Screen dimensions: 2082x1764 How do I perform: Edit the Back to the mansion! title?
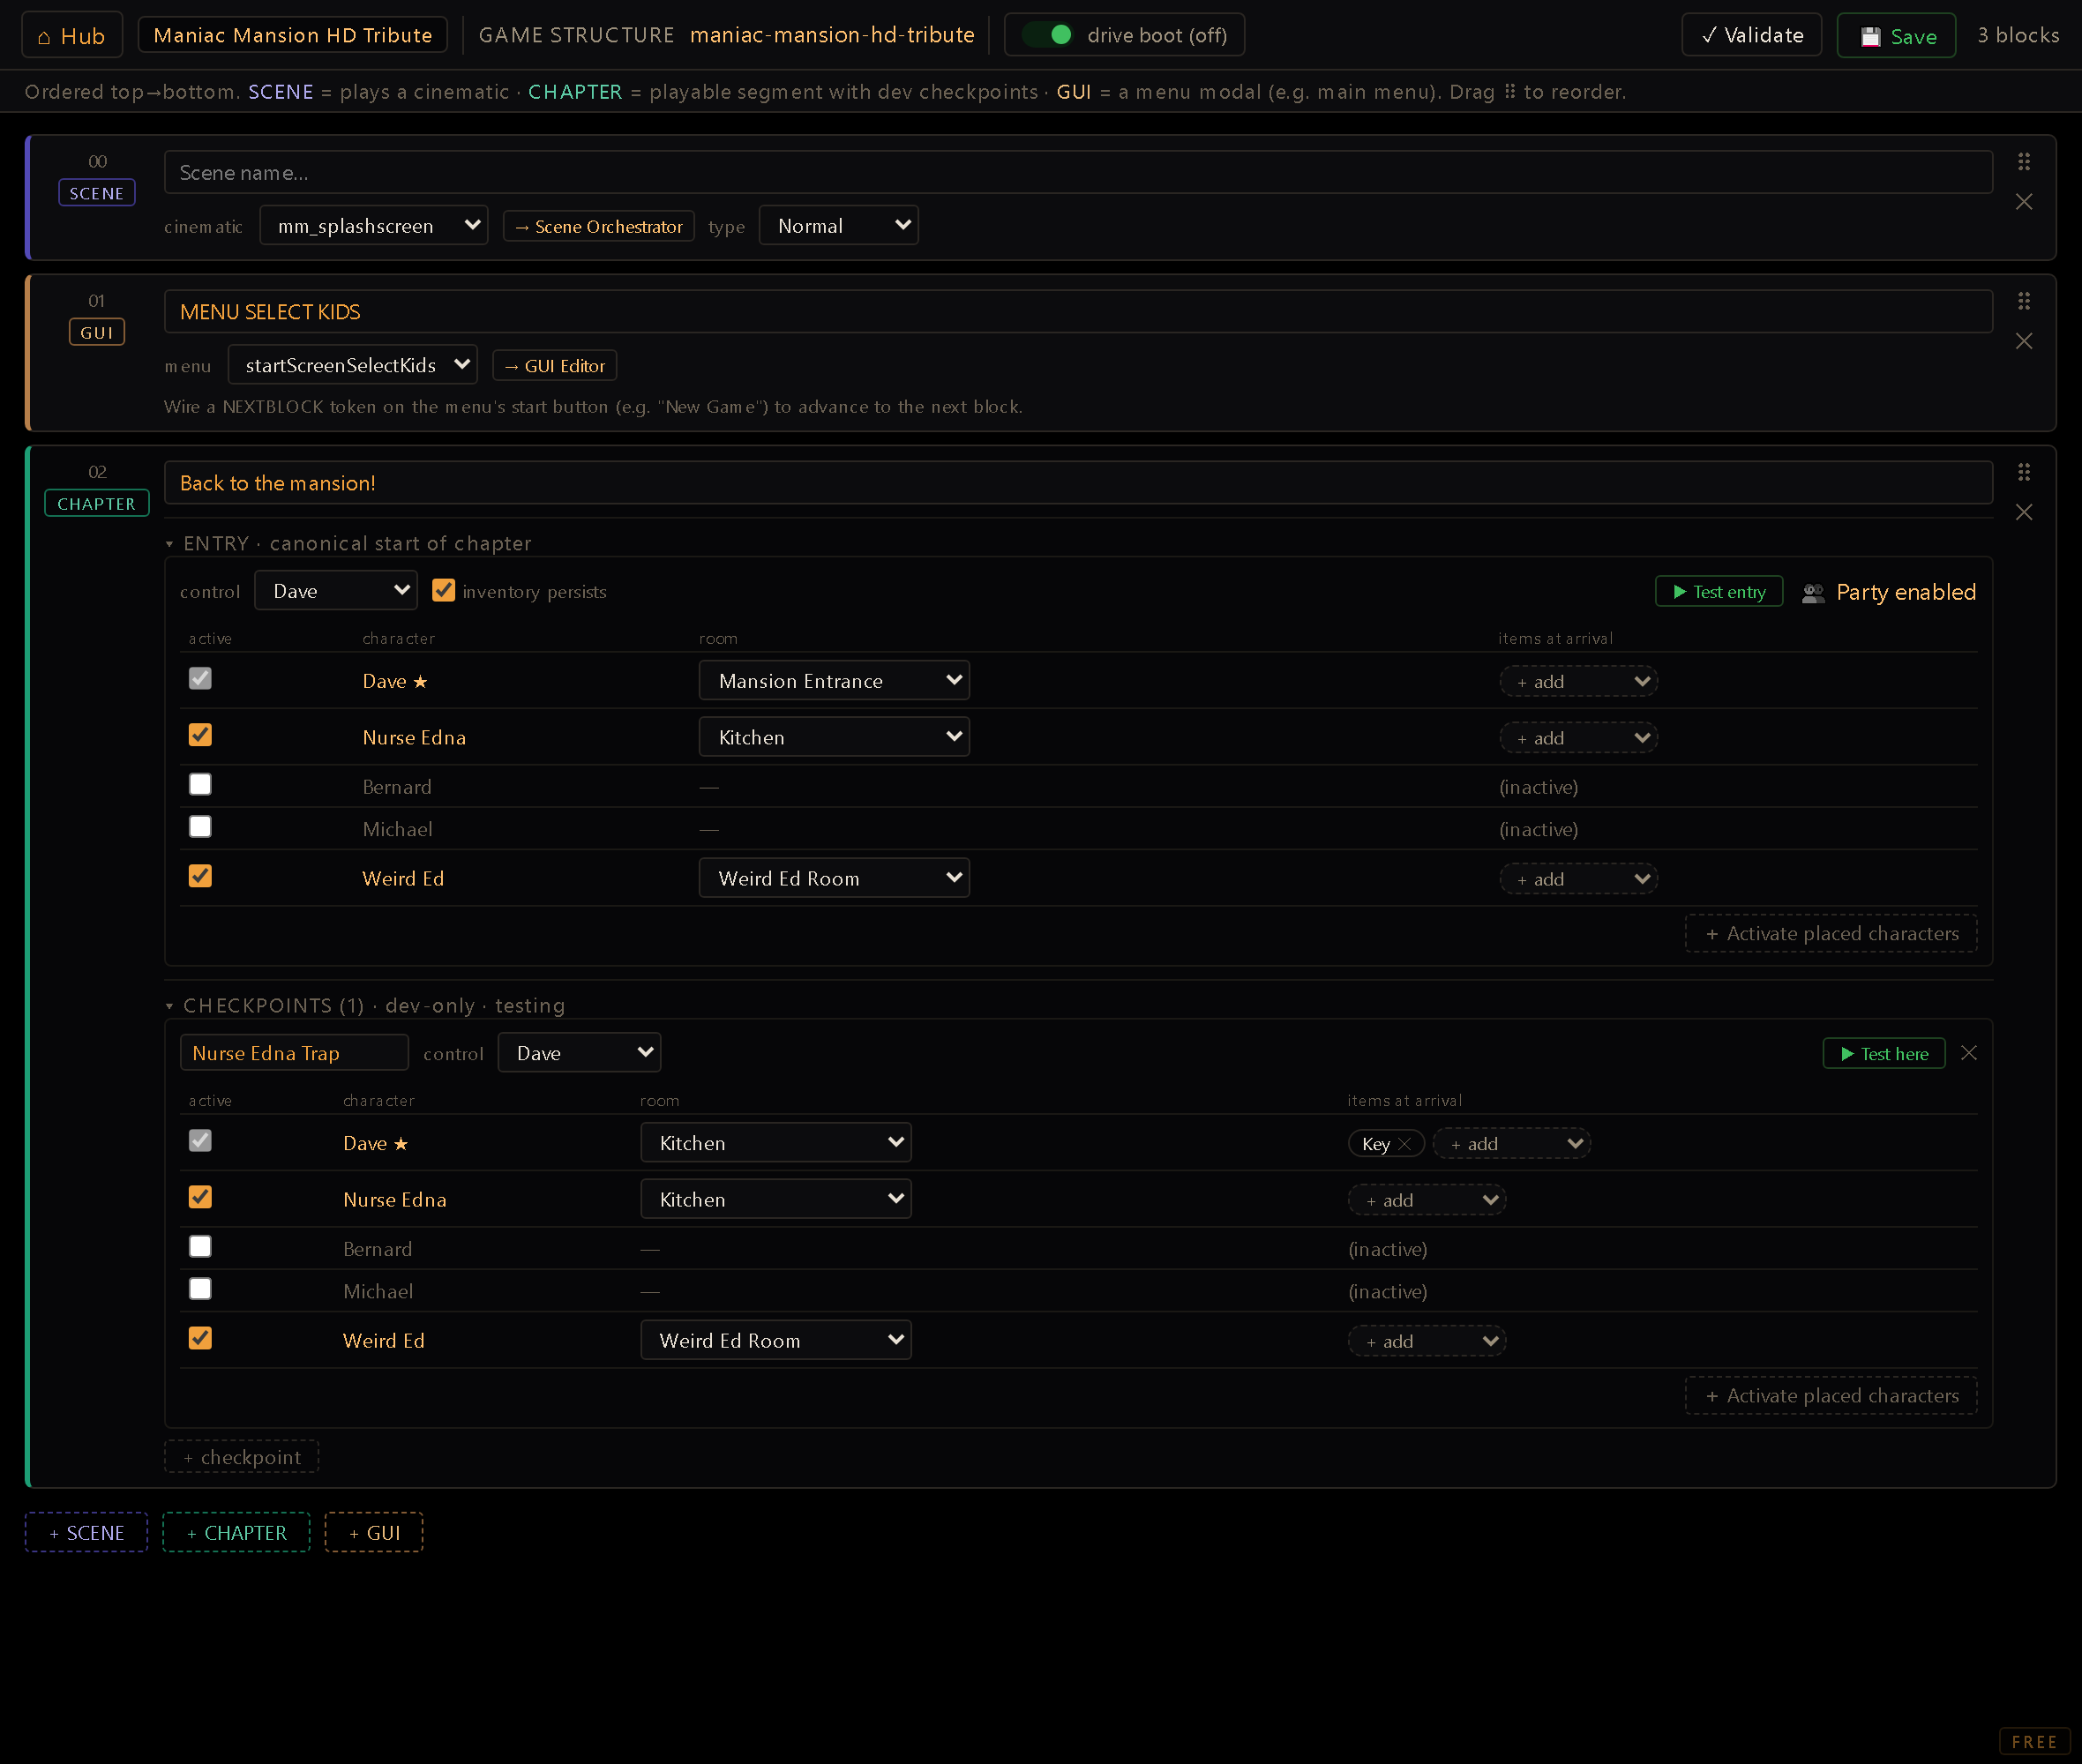[1078, 483]
